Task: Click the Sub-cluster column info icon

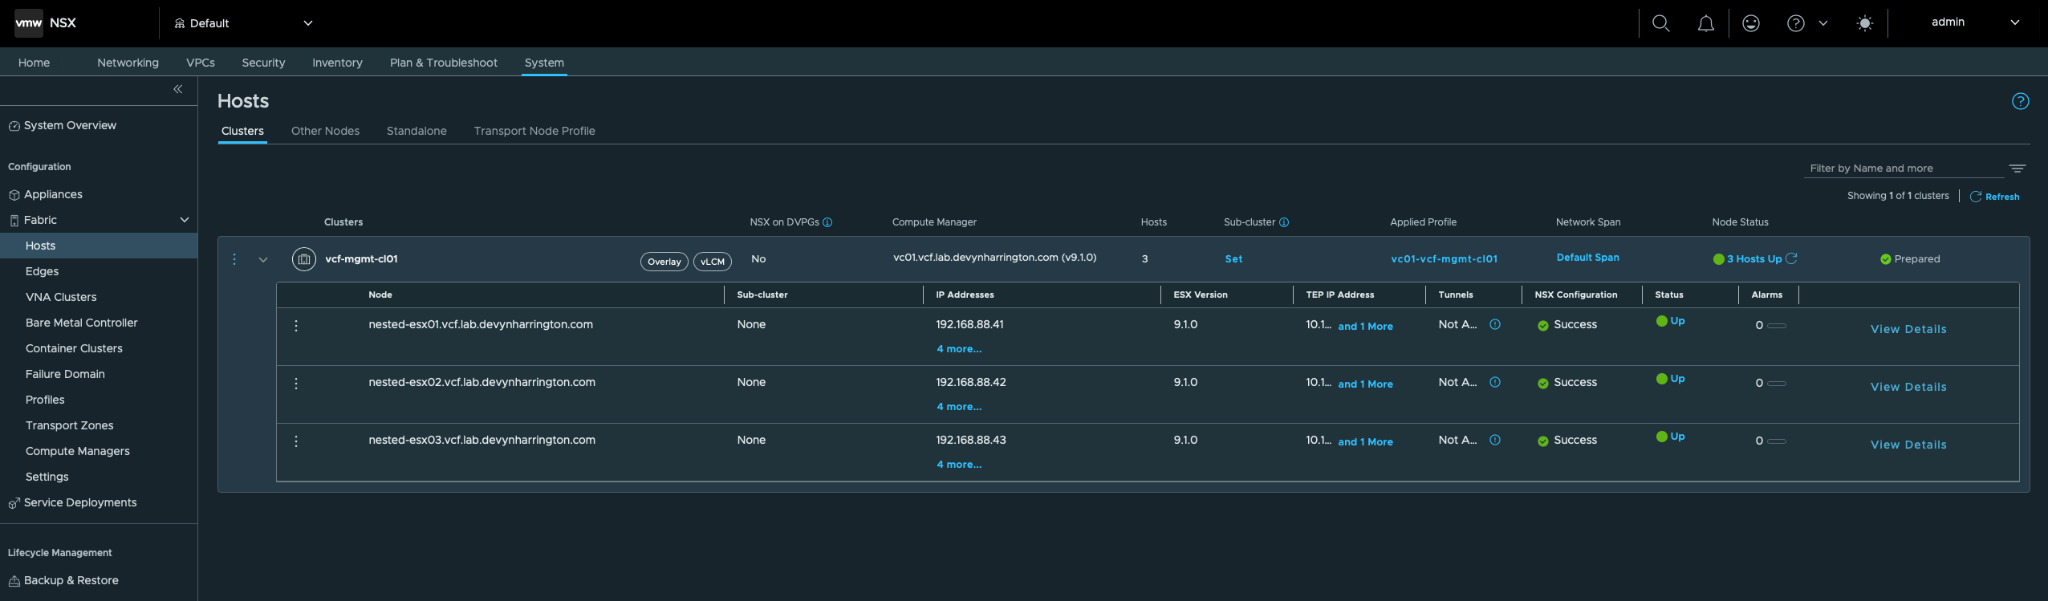Action: click(1284, 222)
